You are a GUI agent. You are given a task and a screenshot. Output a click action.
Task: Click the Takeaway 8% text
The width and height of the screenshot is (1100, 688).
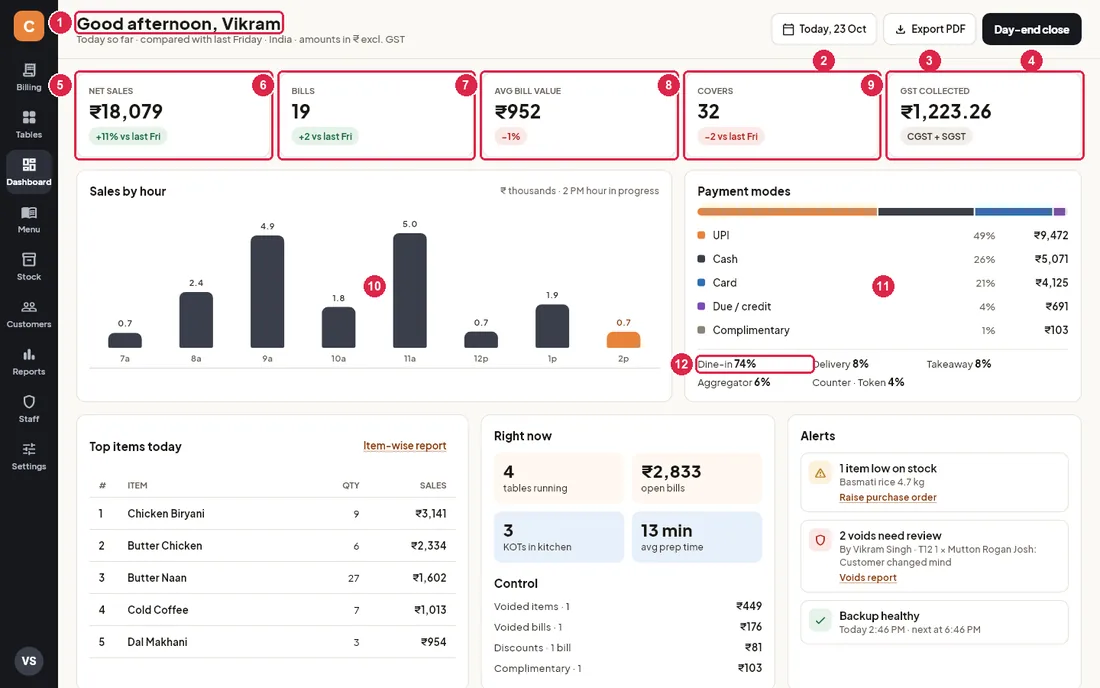[958, 364]
